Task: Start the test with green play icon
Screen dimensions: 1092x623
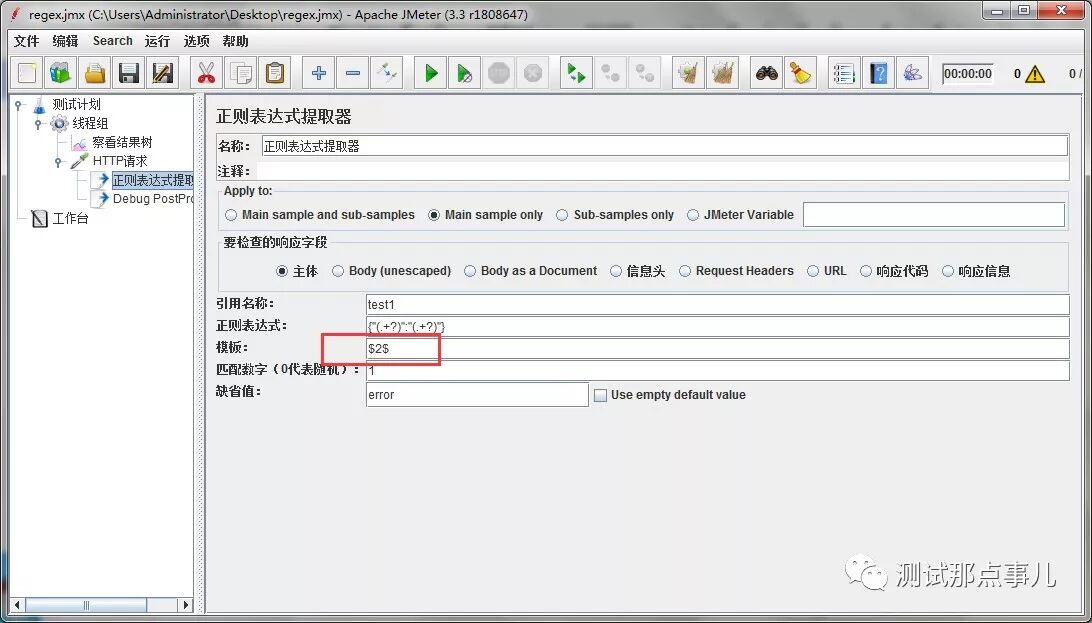Action: click(x=431, y=73)
